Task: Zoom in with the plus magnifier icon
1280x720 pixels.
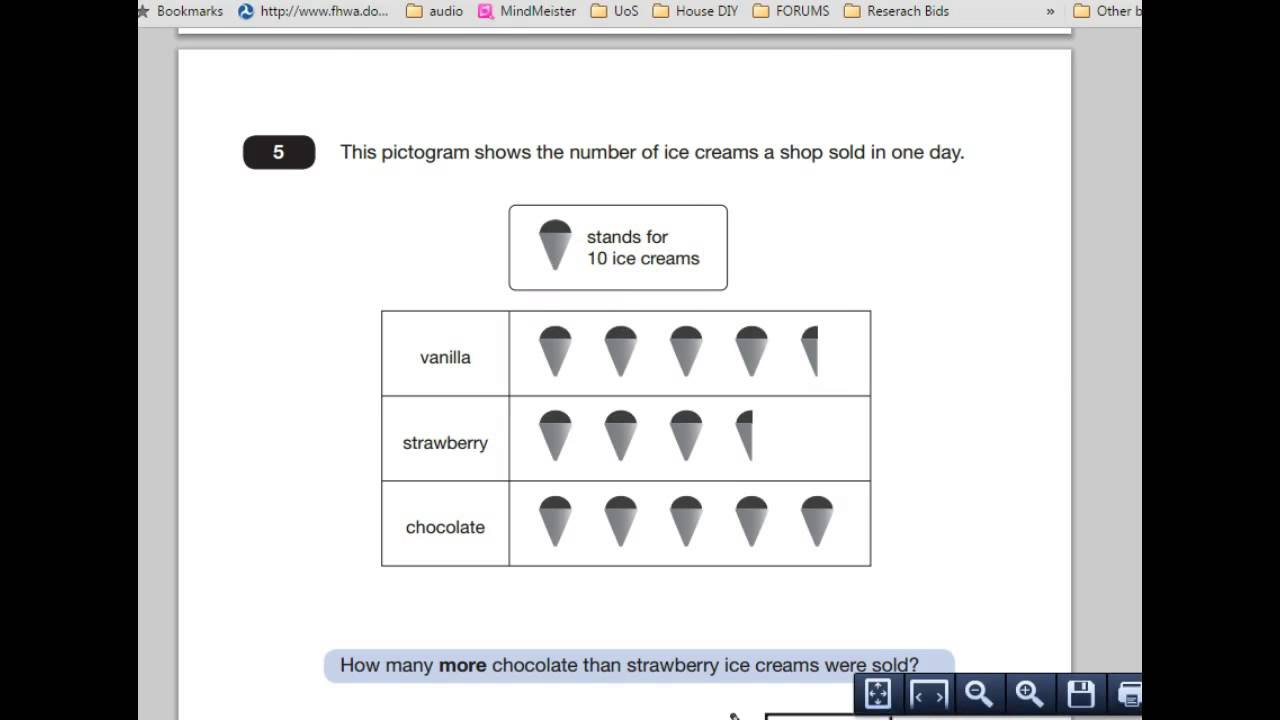Action: pos(1029,693)
